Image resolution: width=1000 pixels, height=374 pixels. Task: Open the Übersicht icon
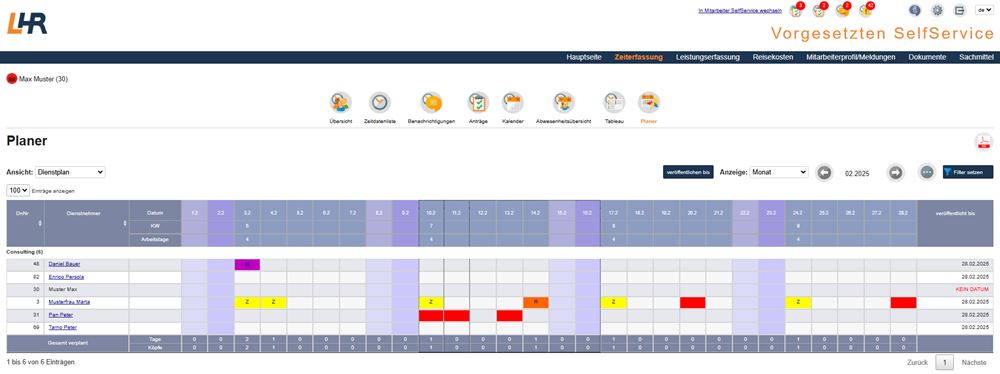[341, 103]
